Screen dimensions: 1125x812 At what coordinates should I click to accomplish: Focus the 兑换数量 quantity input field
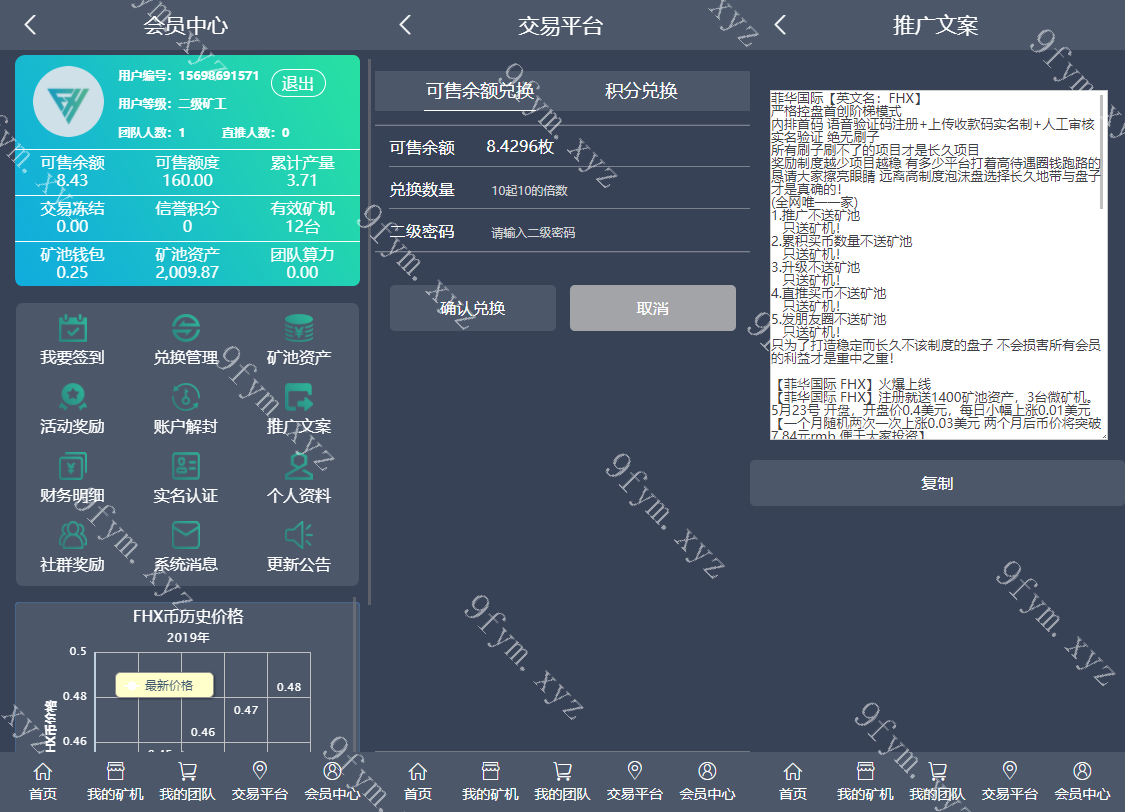coord(617,190)
